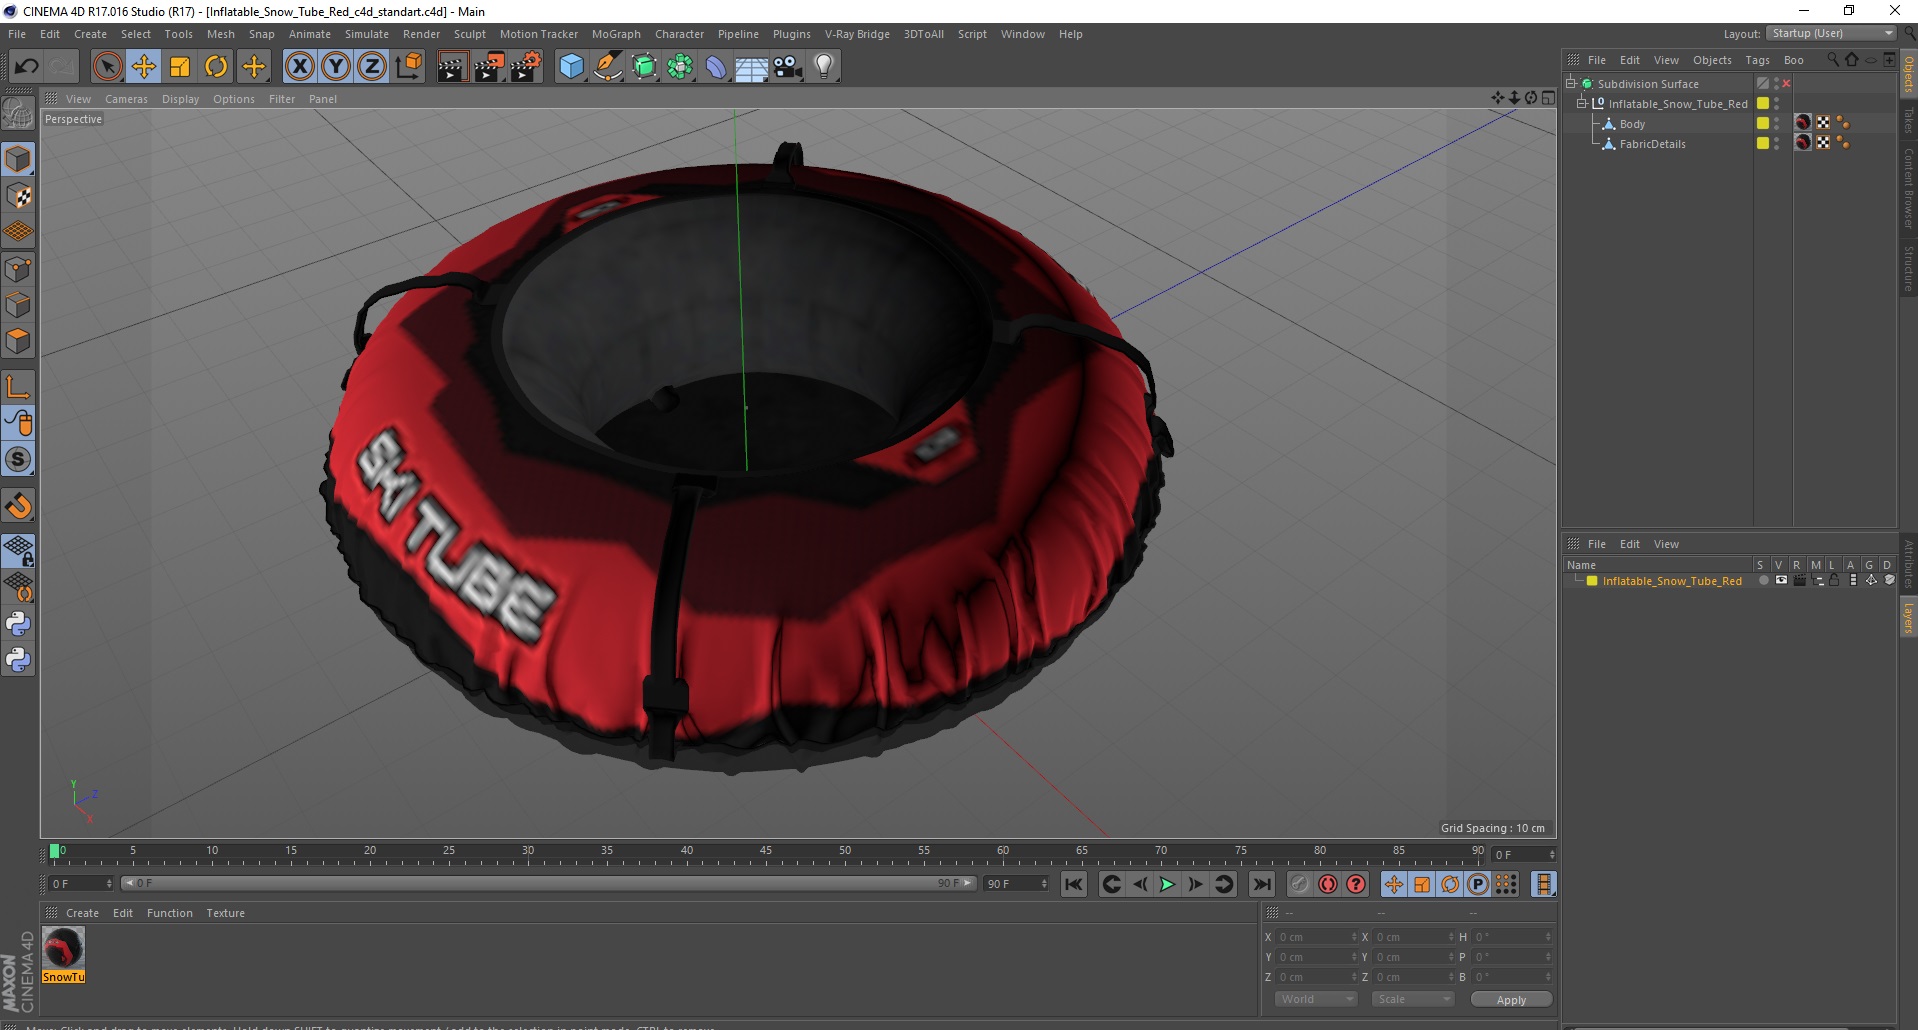Open the spline Pen tool
1918x1030 pixels.
click(x=608, y=66)
